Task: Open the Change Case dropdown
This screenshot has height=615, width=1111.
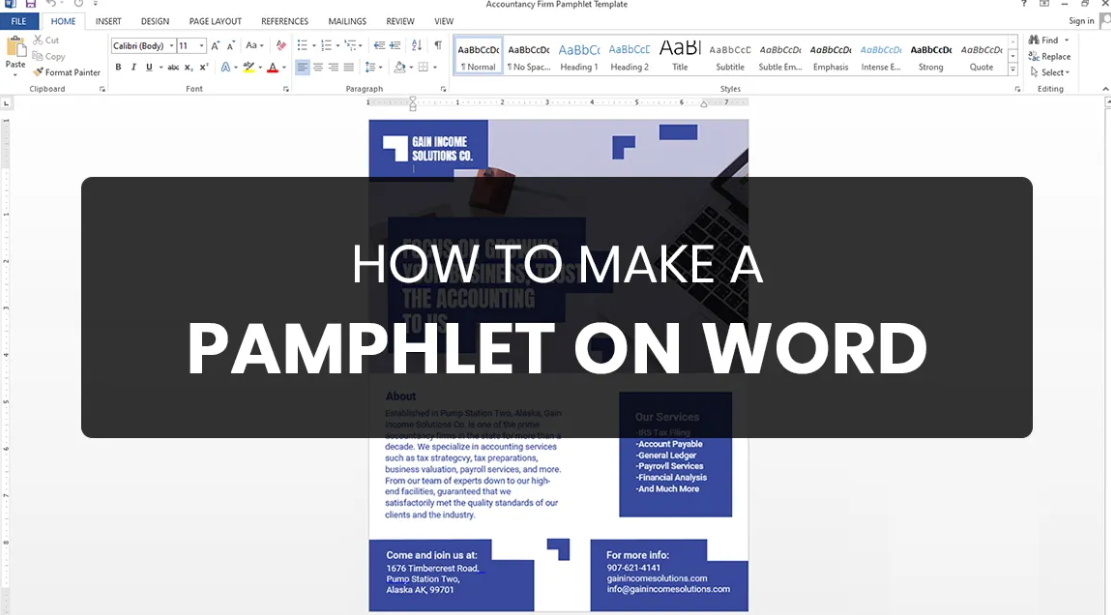Action: pos(254,46)
